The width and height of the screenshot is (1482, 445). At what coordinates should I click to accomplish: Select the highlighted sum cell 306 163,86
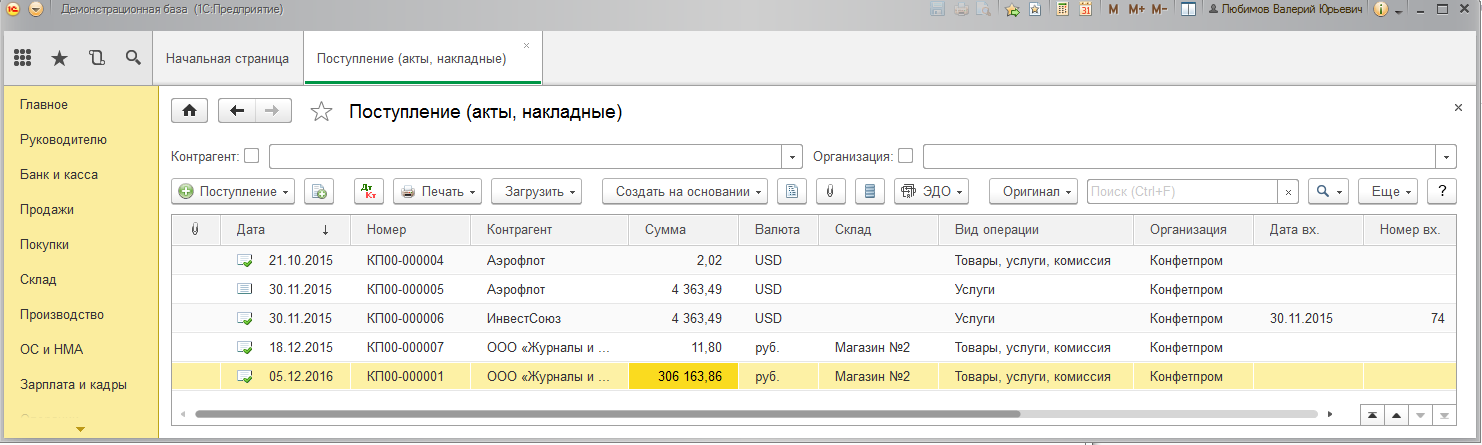click(685, 377)
